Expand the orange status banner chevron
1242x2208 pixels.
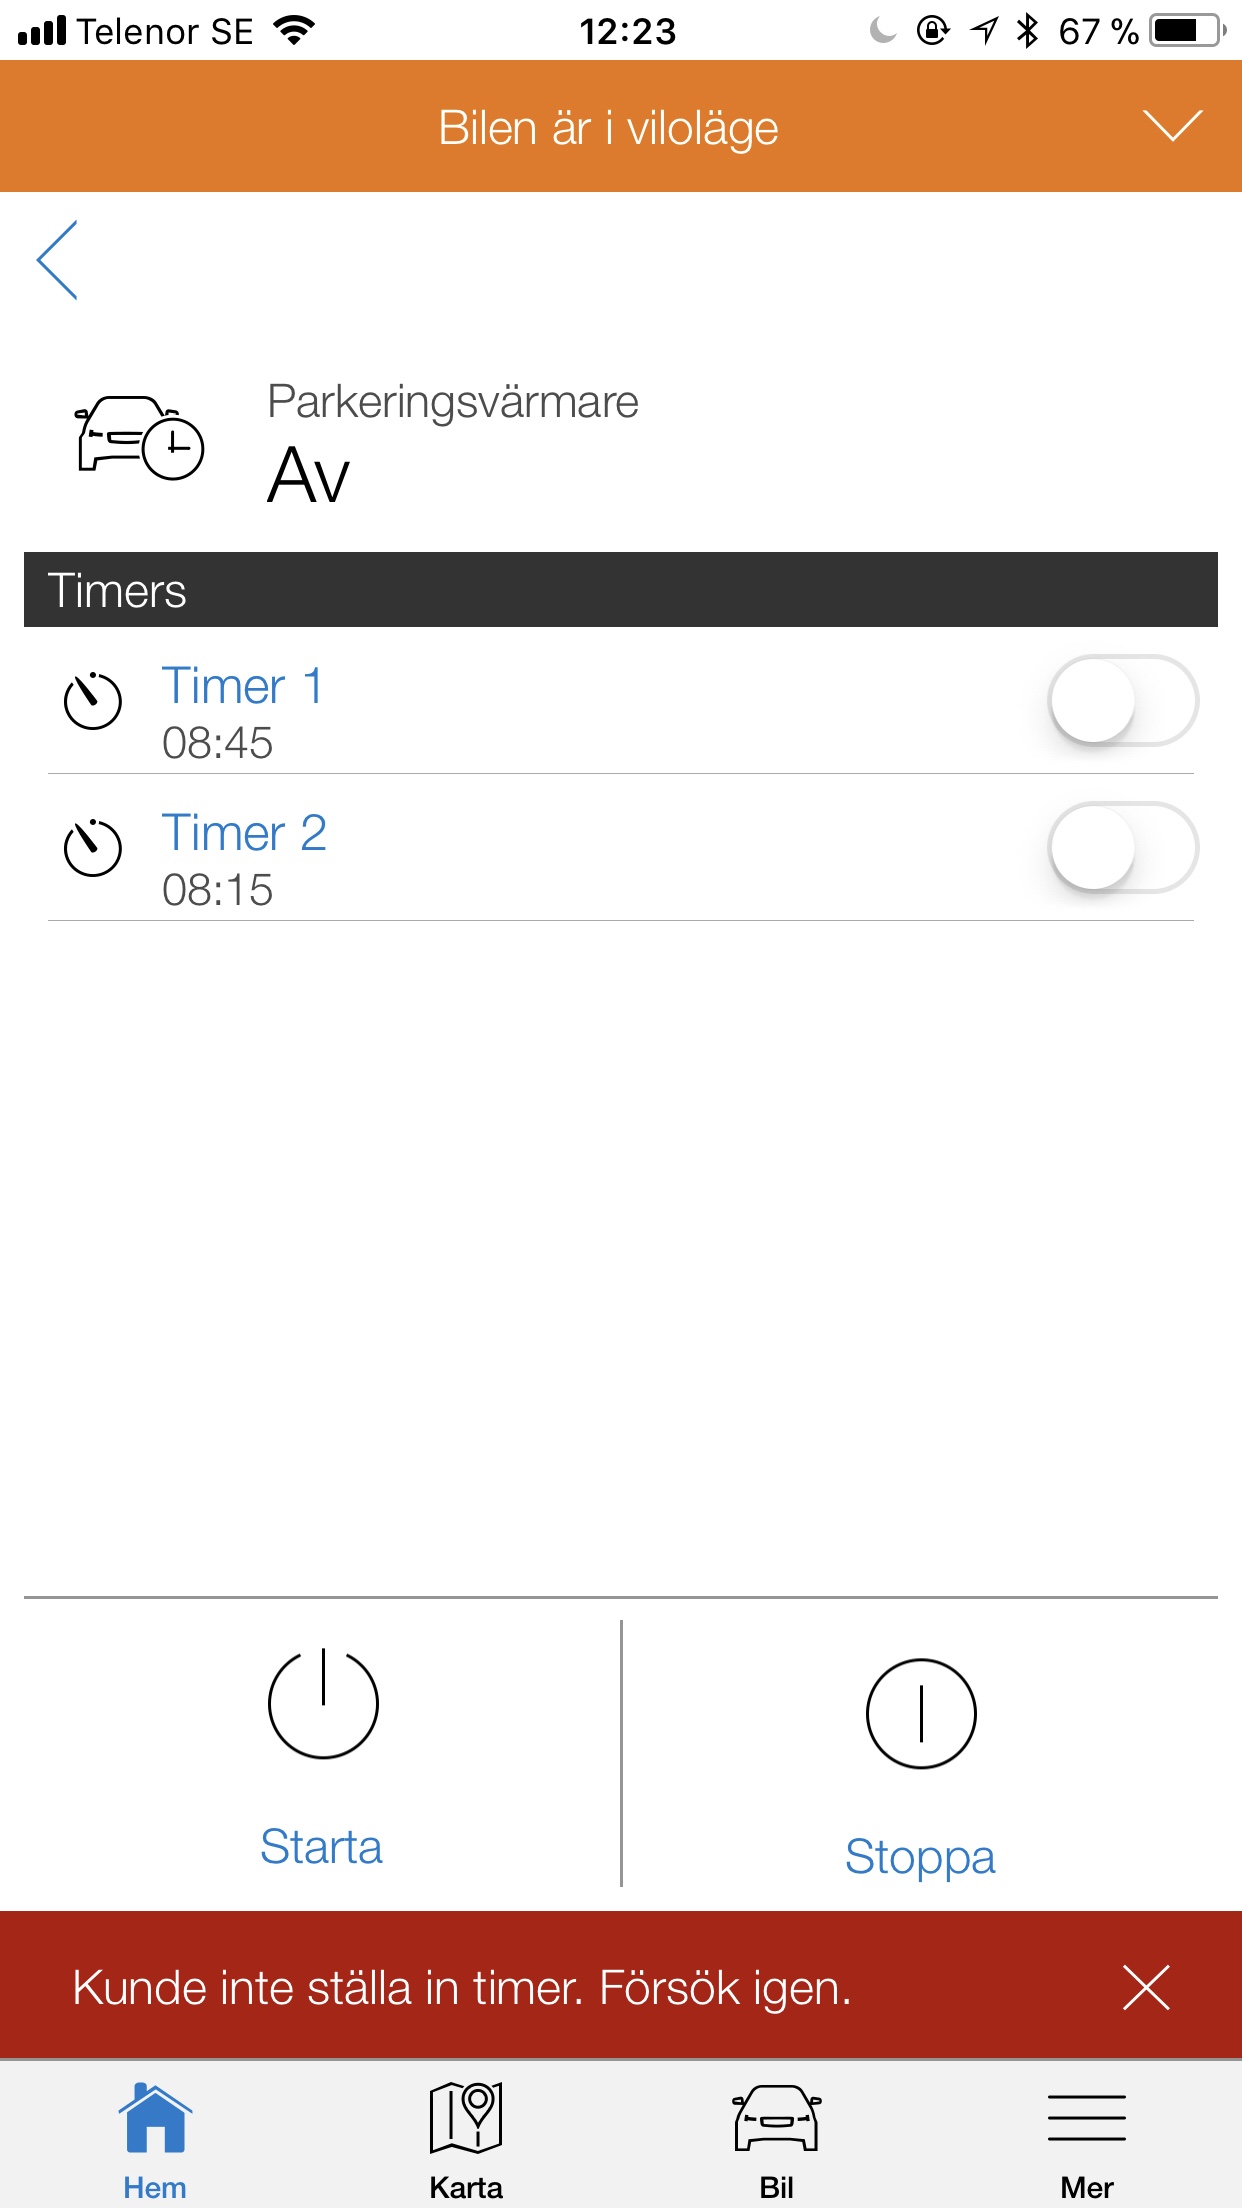[1172, 126]
